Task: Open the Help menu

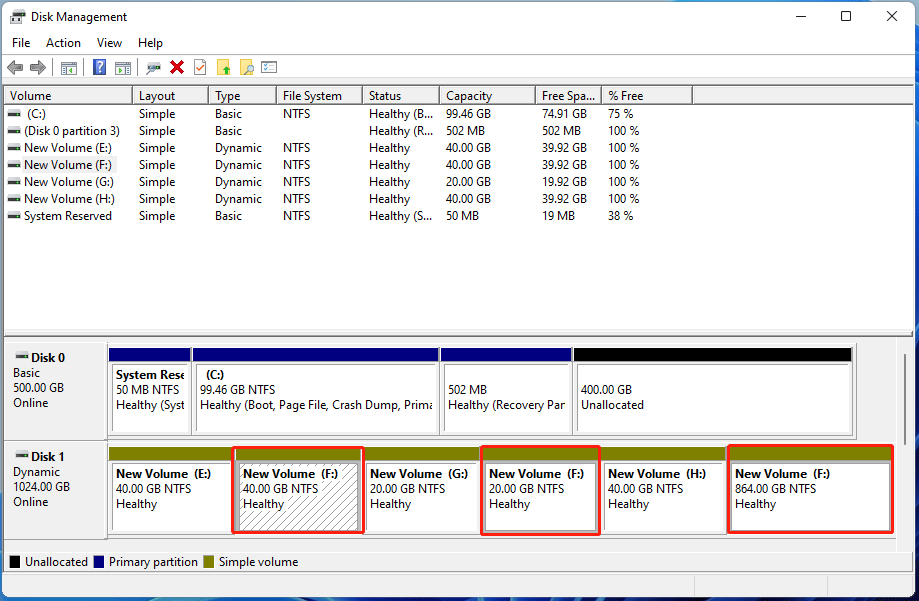Action: coord(150,43)
